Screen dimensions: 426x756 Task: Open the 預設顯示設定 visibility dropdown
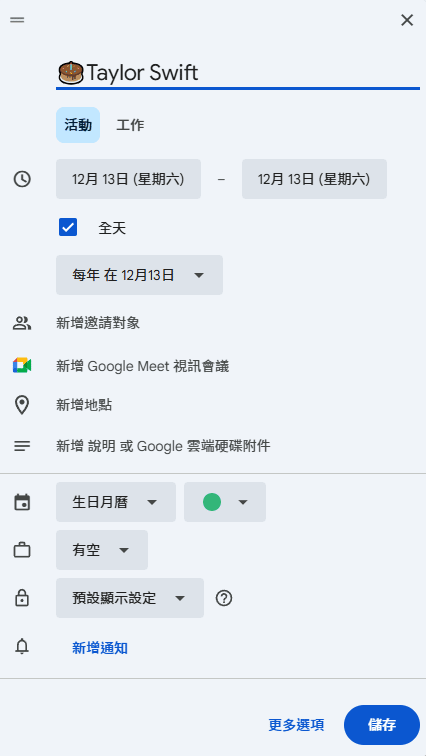pos(130,598)
